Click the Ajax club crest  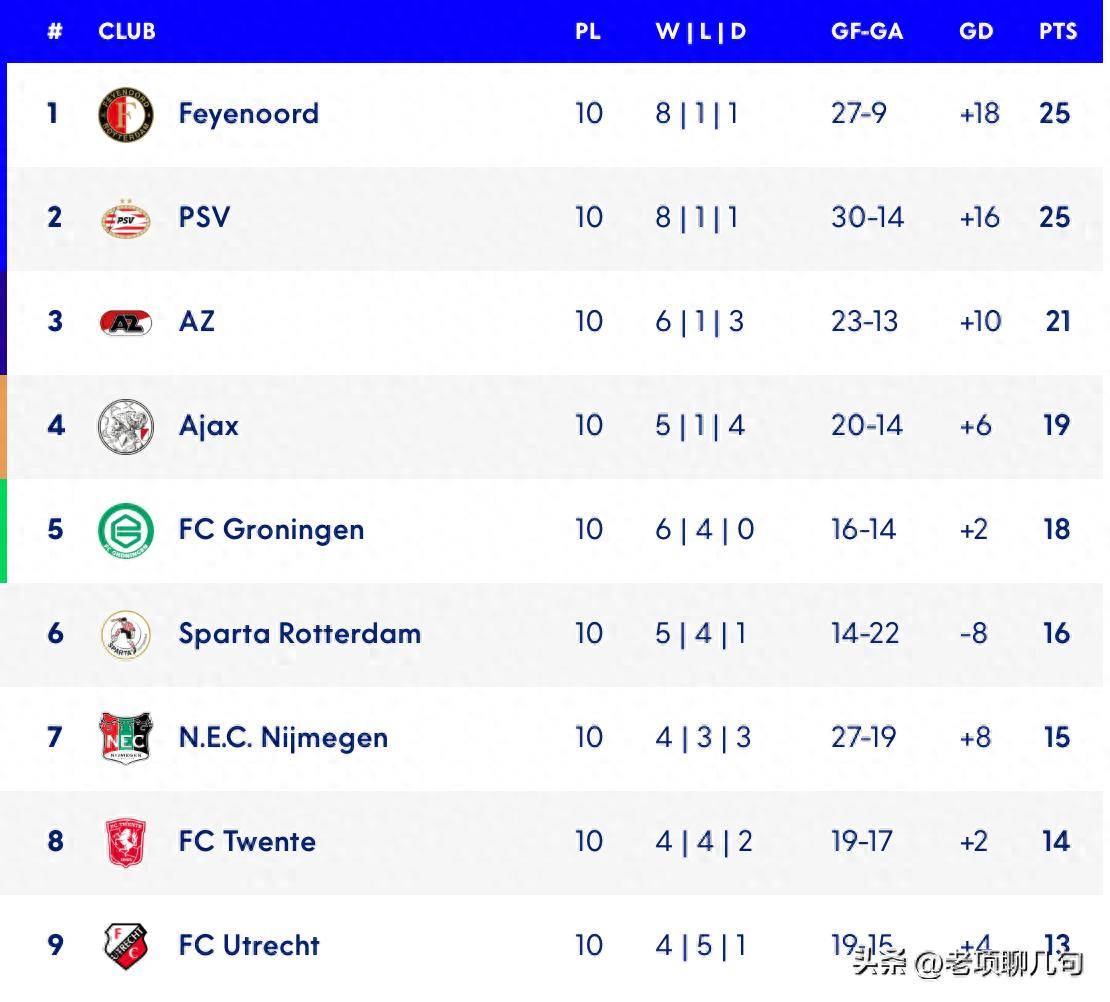(126, 426)
